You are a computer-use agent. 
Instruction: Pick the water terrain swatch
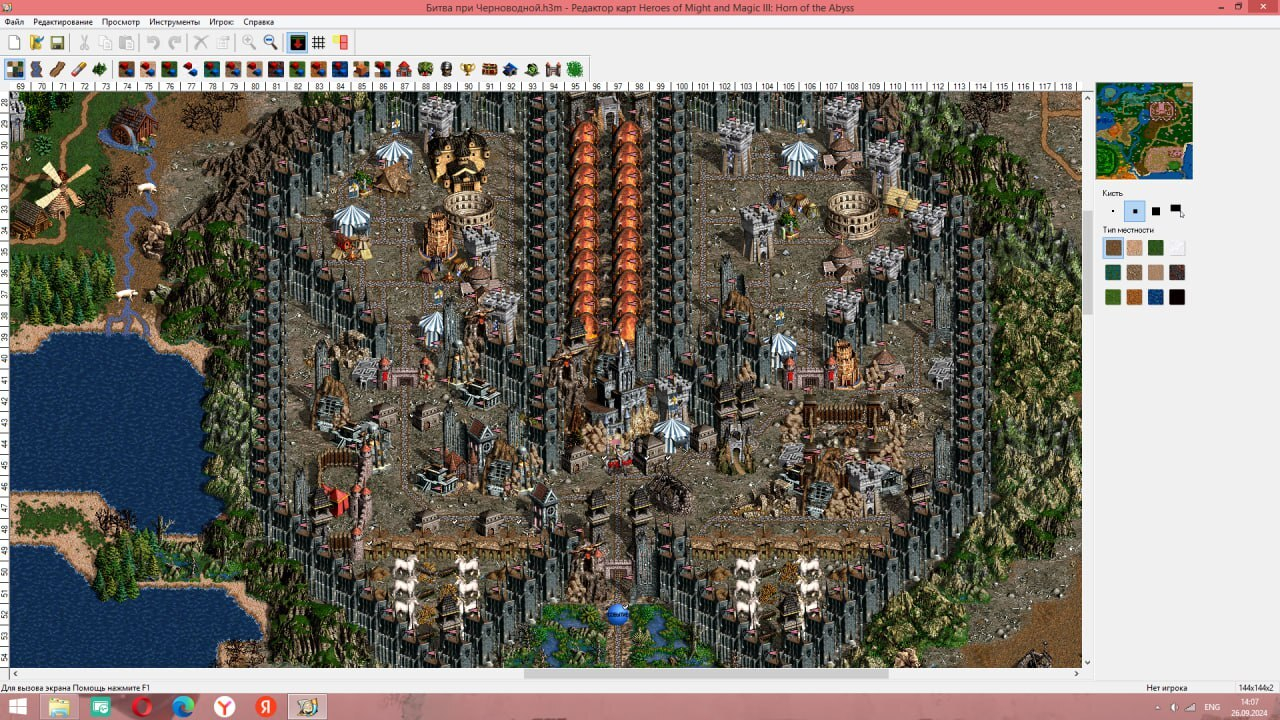click(x=1156, y=297)
